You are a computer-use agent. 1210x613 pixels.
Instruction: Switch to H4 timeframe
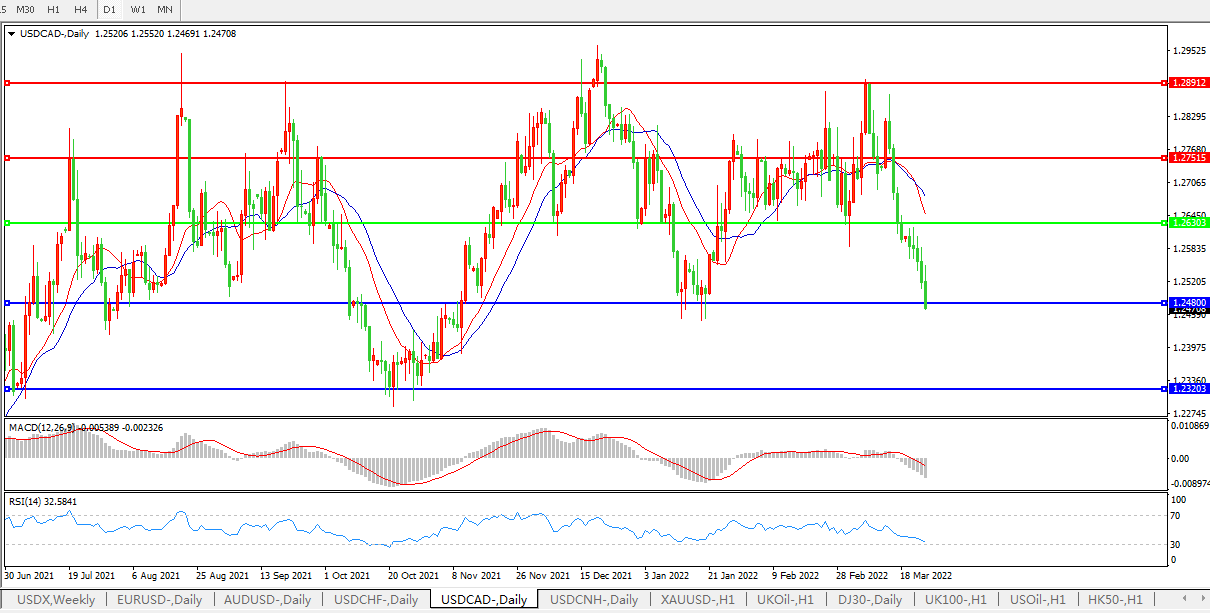[x=80, y=9]
